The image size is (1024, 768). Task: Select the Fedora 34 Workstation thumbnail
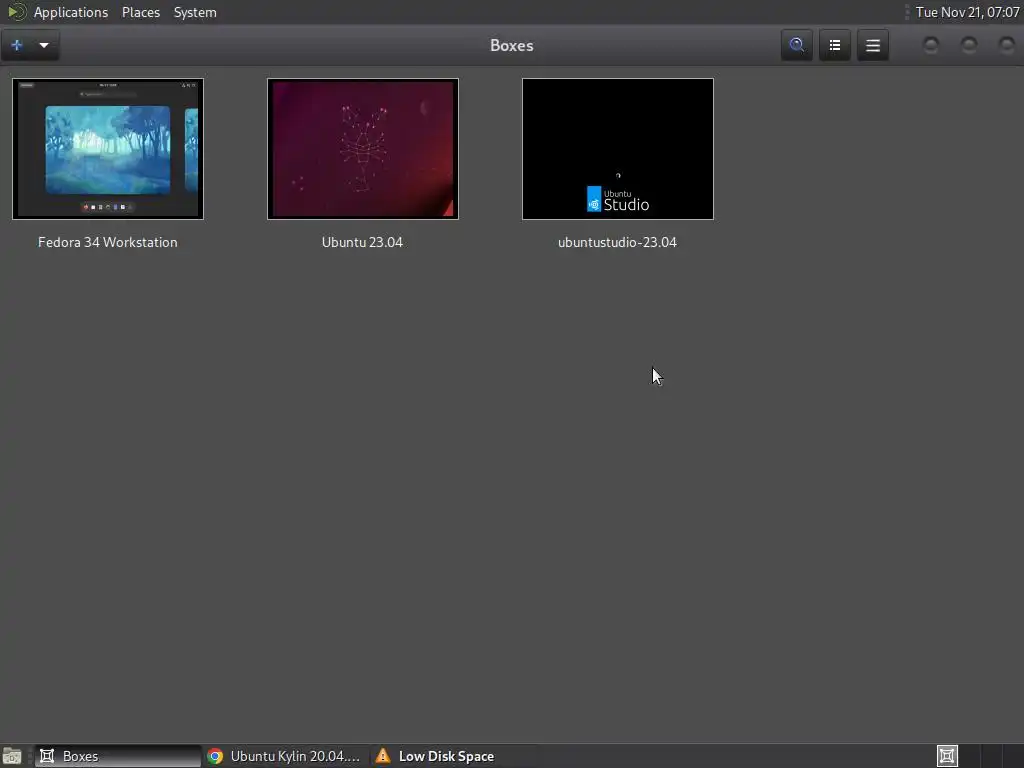[x=108, y=149]
